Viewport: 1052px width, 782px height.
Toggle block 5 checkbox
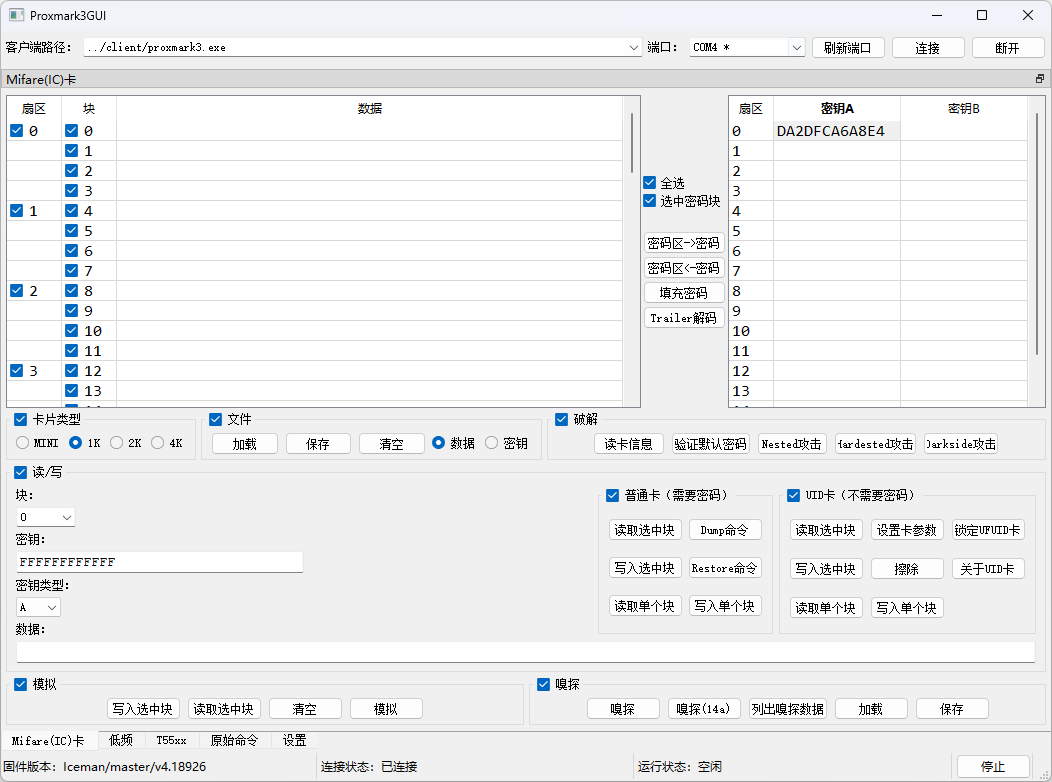tap(71, 231)
